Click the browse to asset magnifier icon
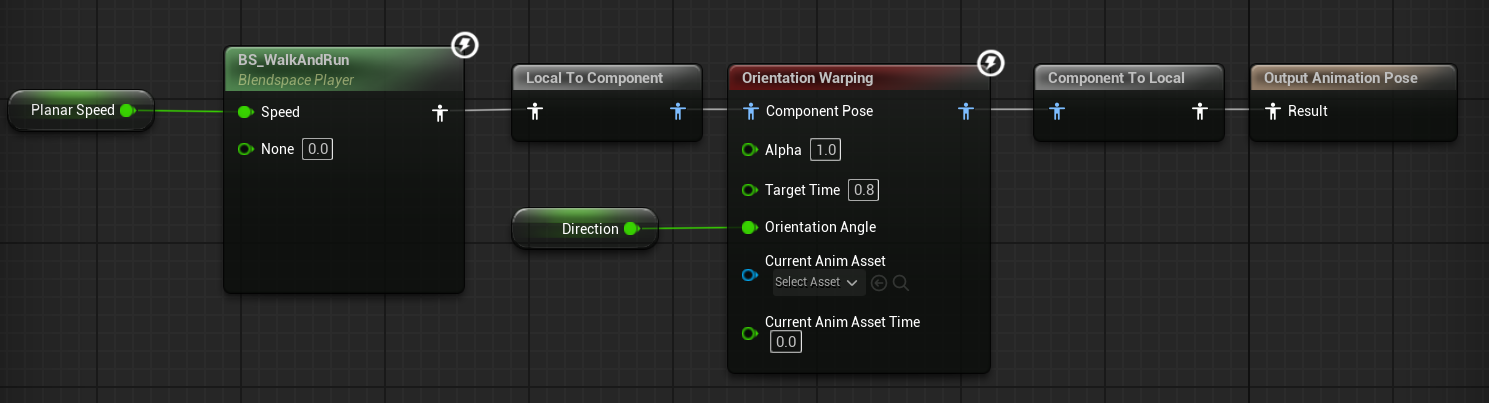 [900, 283]
